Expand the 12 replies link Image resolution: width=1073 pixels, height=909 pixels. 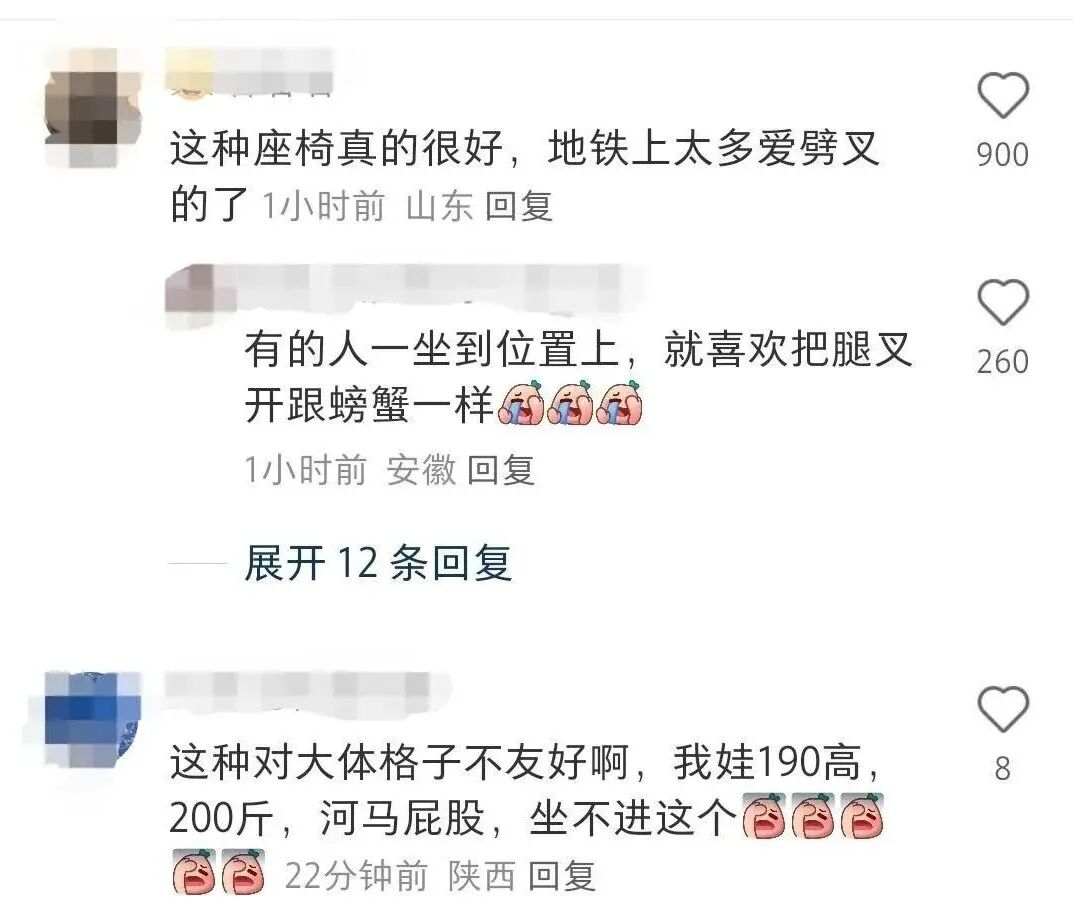tap(378, 563)
